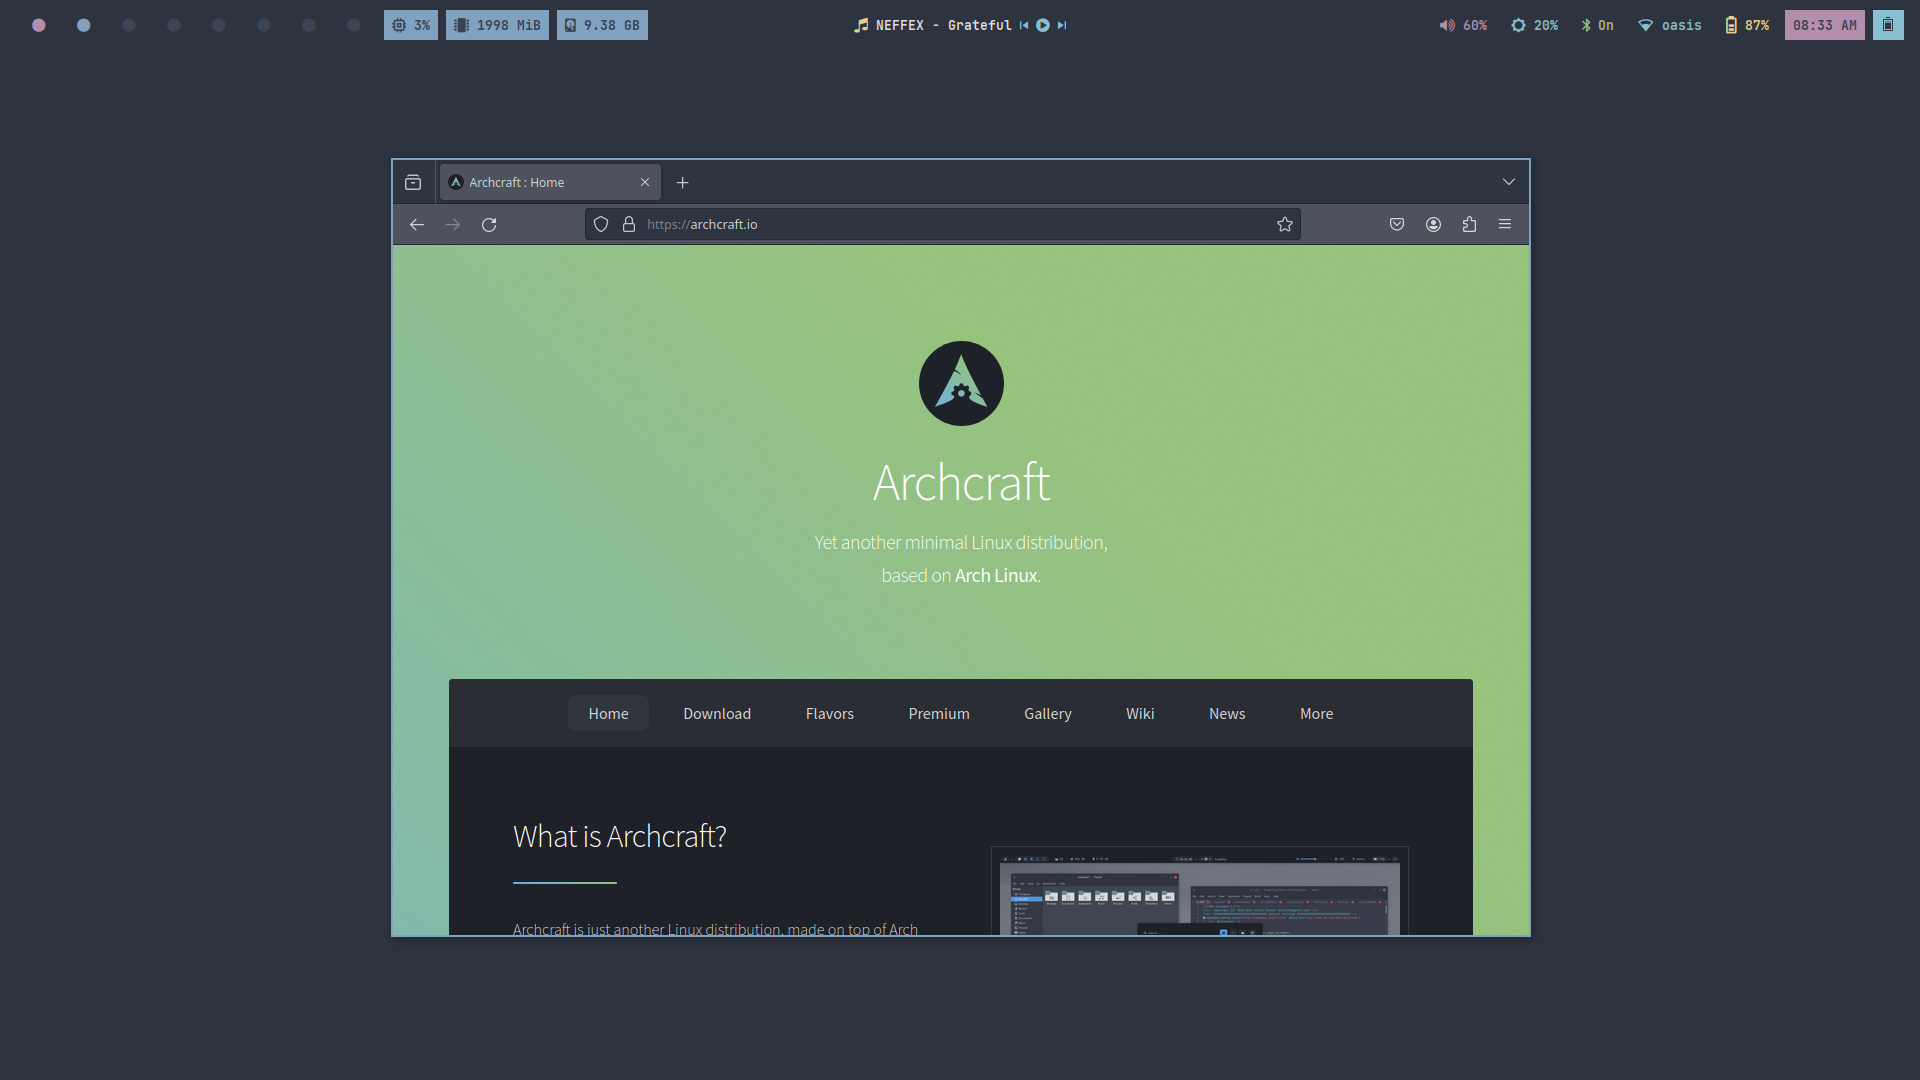Bookmark this page with the star icon
1920x1080 pixels.
(x=1285, y=225)
